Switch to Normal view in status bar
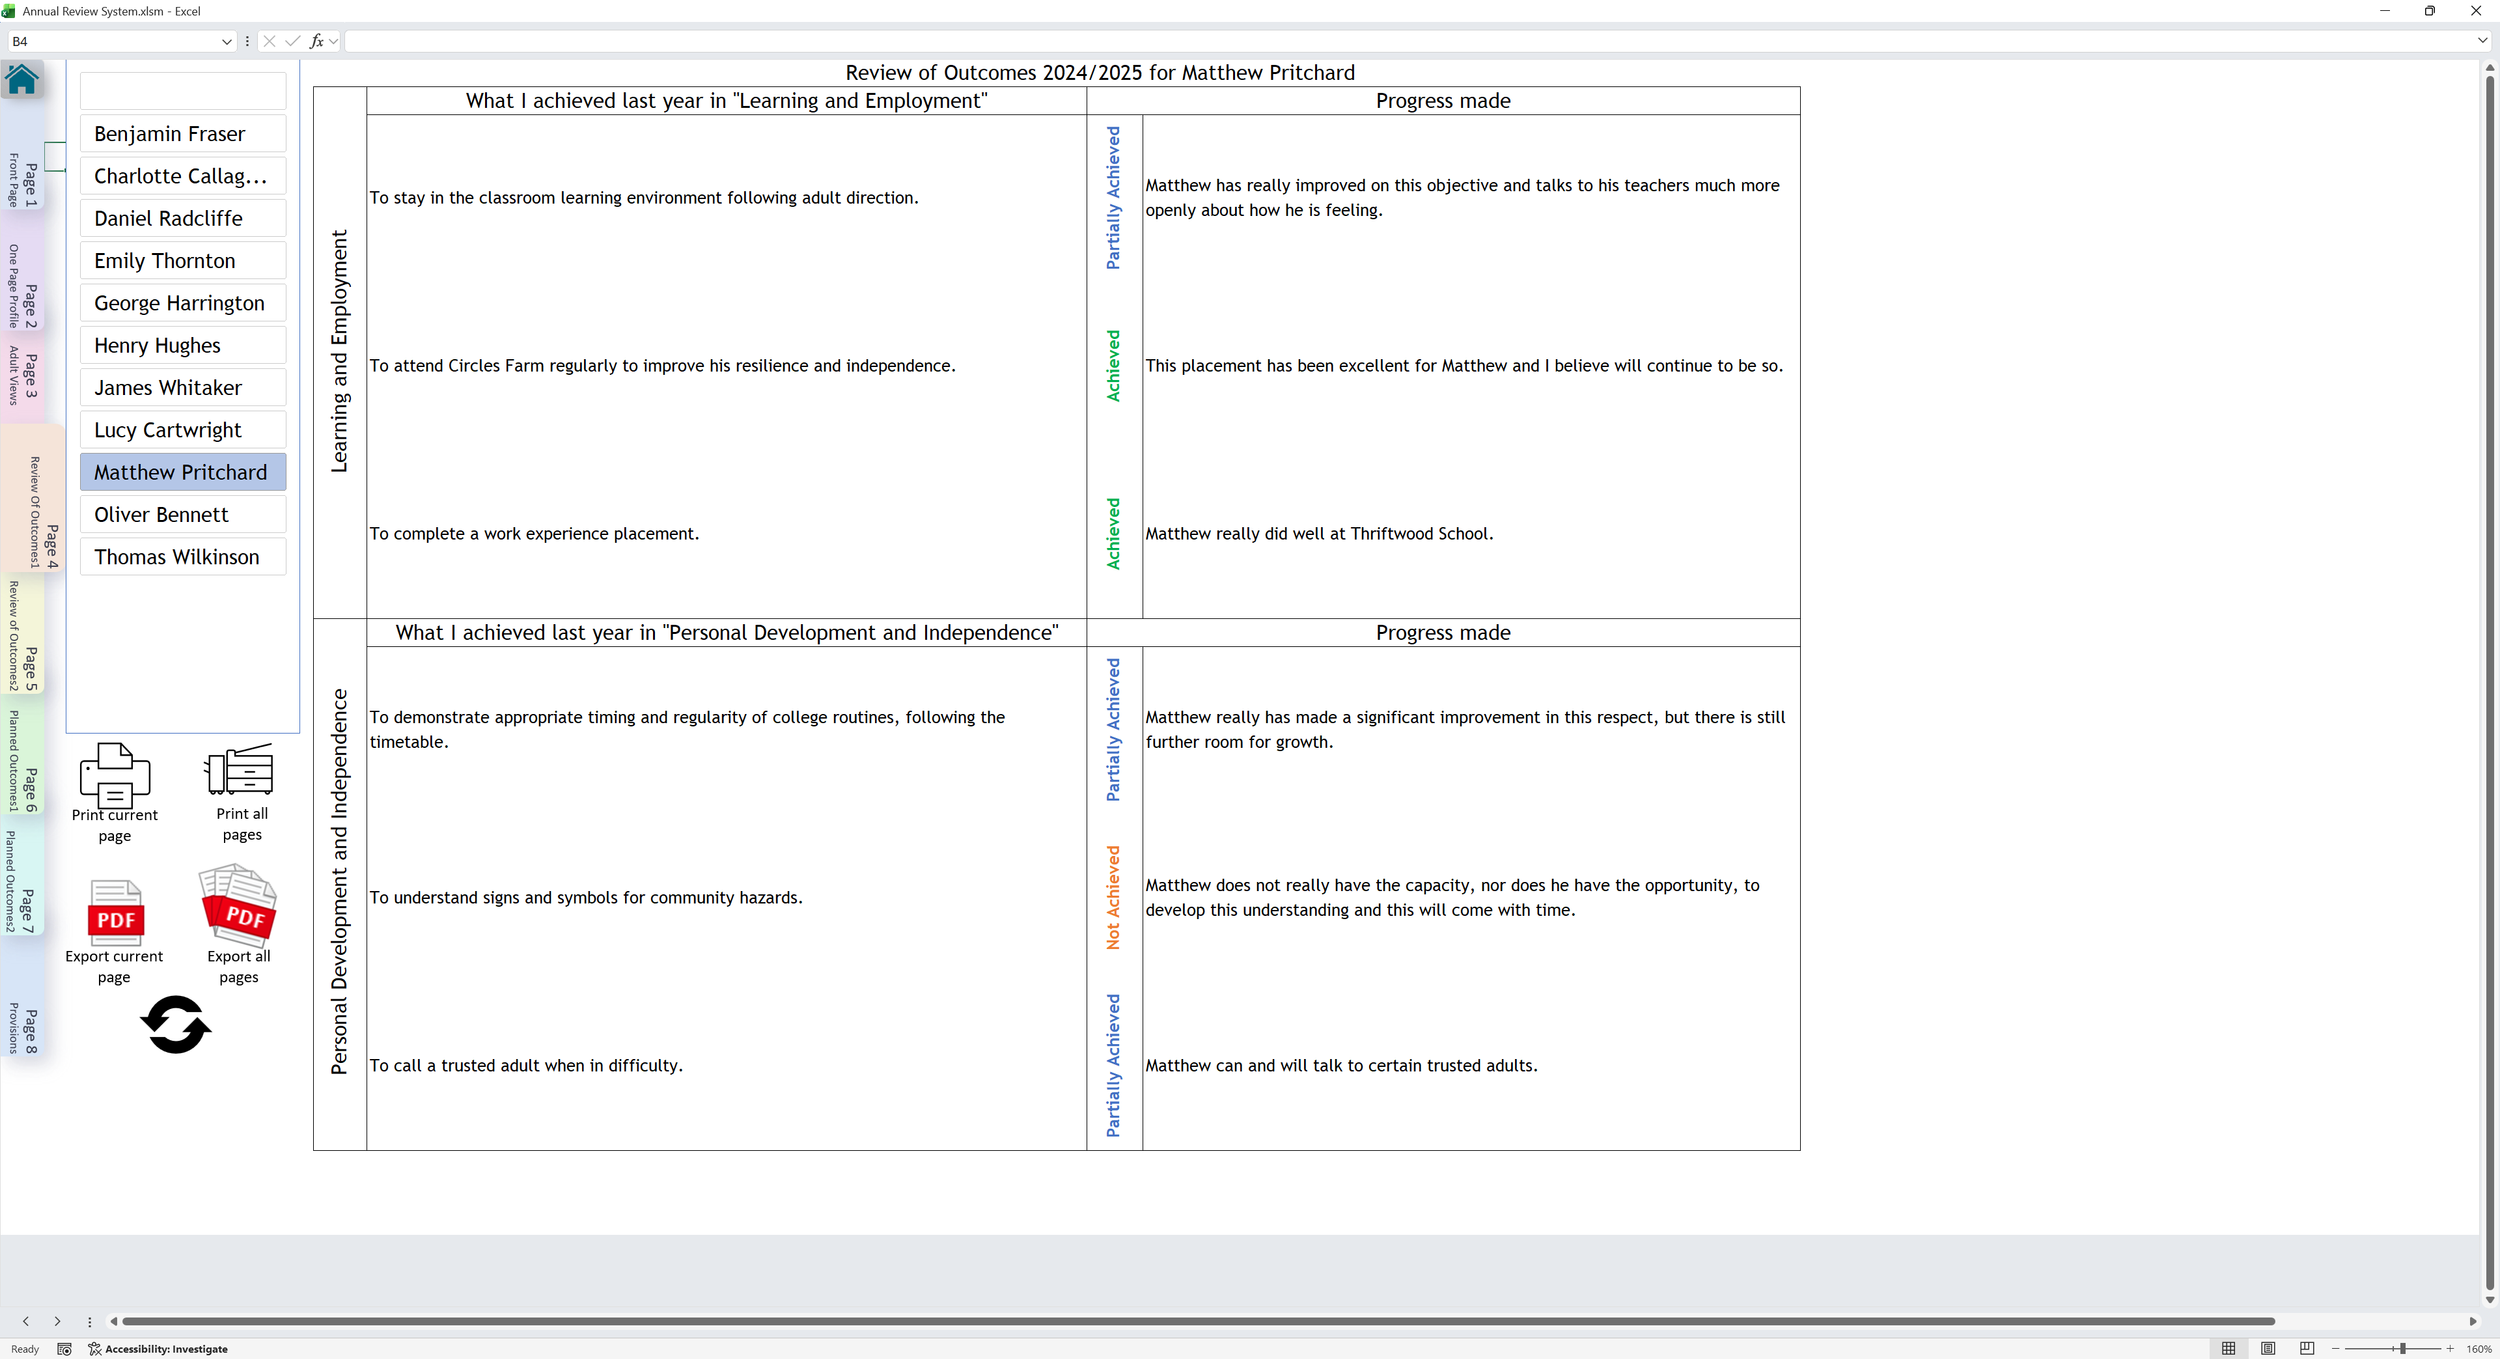Image resolution: width=2500 pixels, height=1359 pixels. click(x=2228, y=1349)
